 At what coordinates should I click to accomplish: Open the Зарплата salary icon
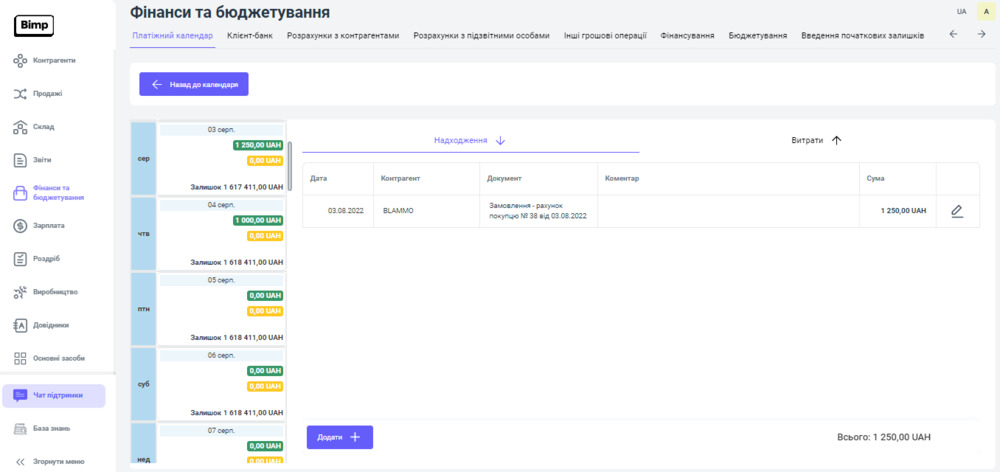20,226
